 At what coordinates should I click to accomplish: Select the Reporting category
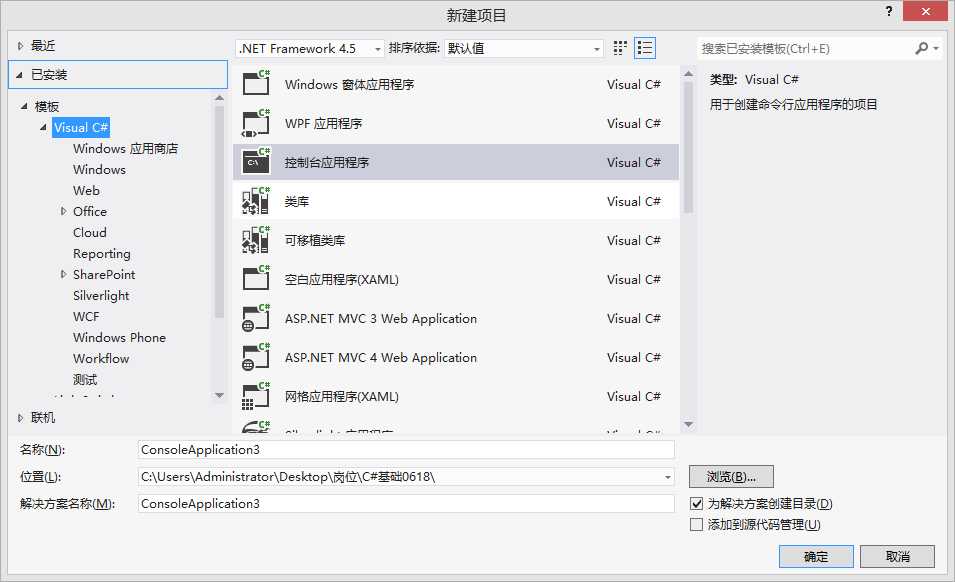102,253
